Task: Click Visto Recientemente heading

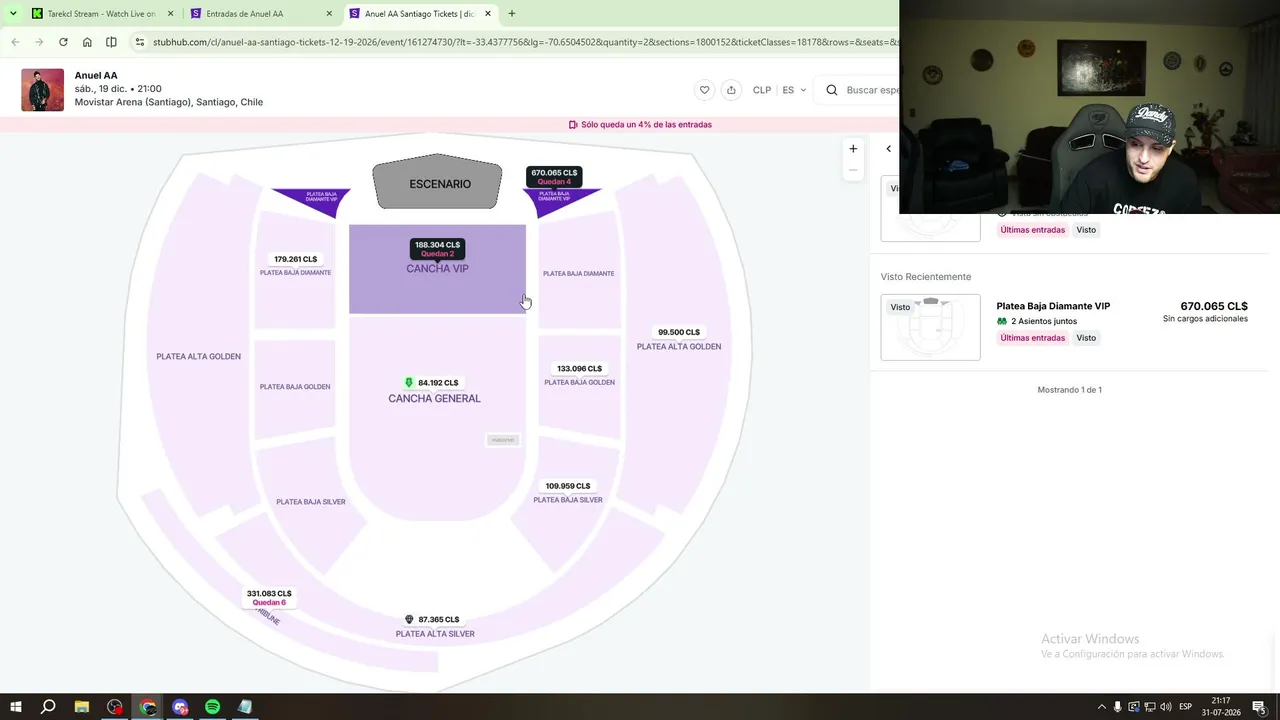Action: click(926, 277)
